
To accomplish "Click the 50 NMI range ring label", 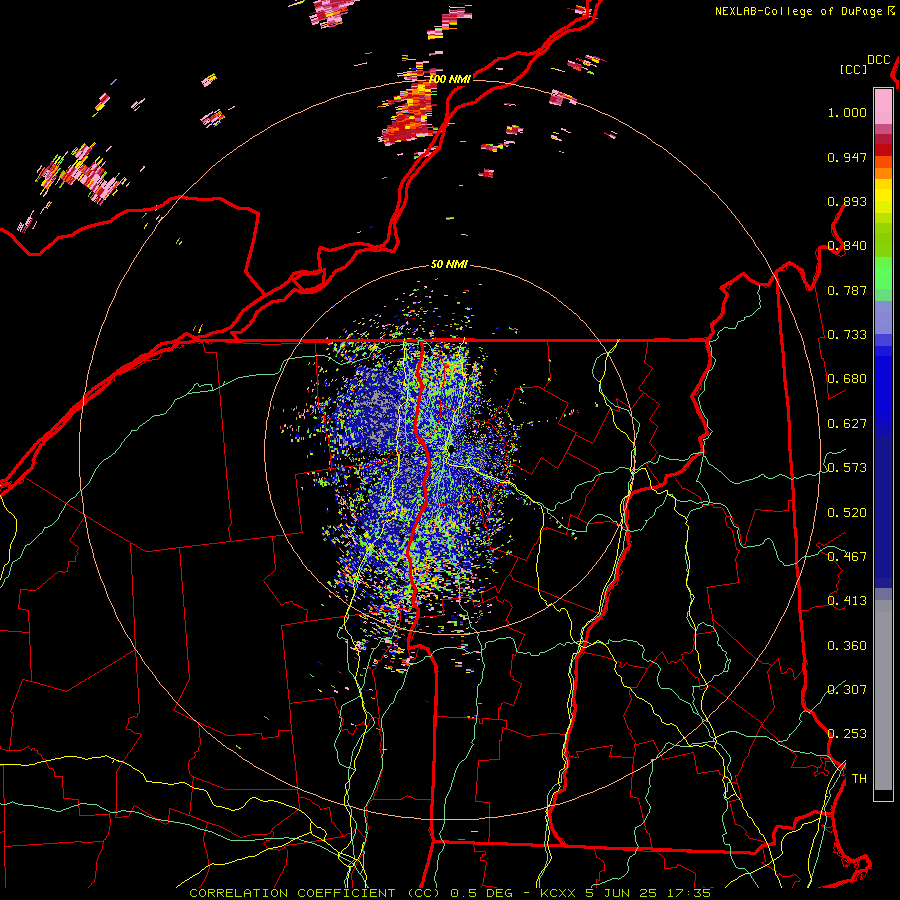I will (449, 264).
